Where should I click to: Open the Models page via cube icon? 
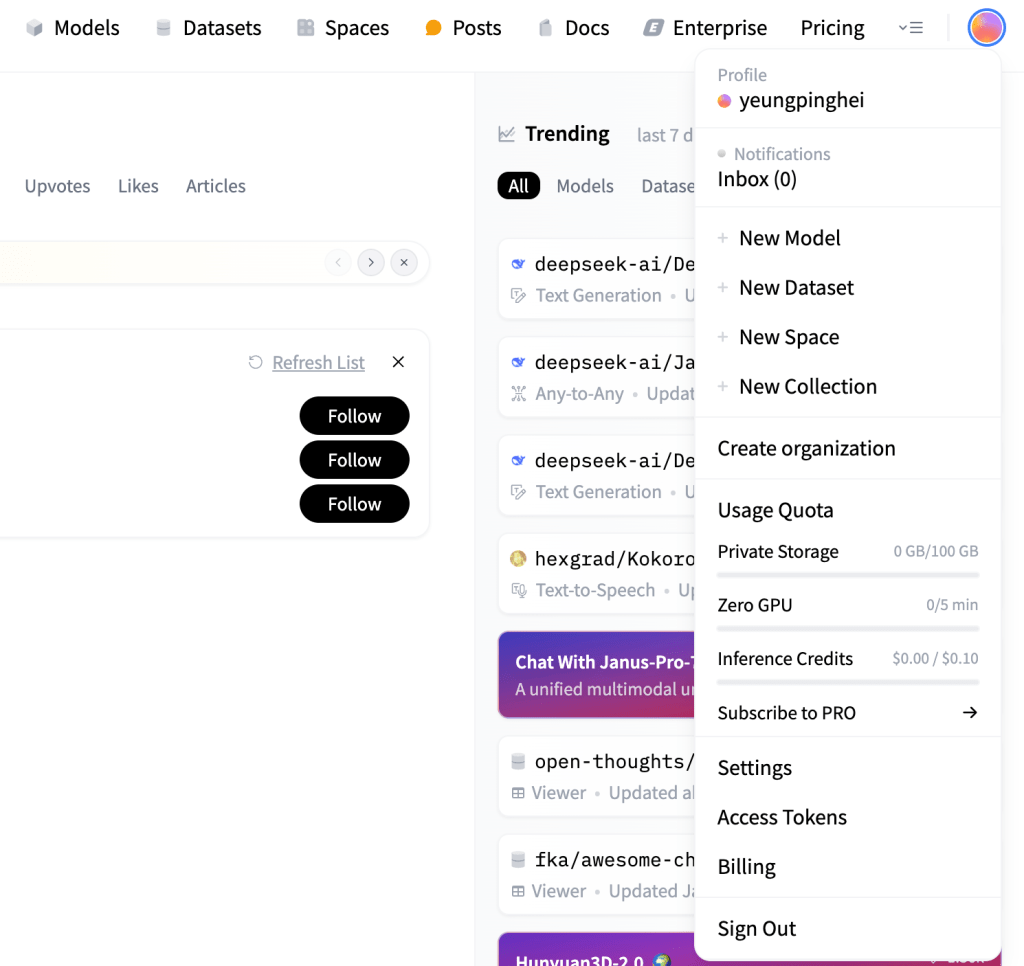pos(35,28)
